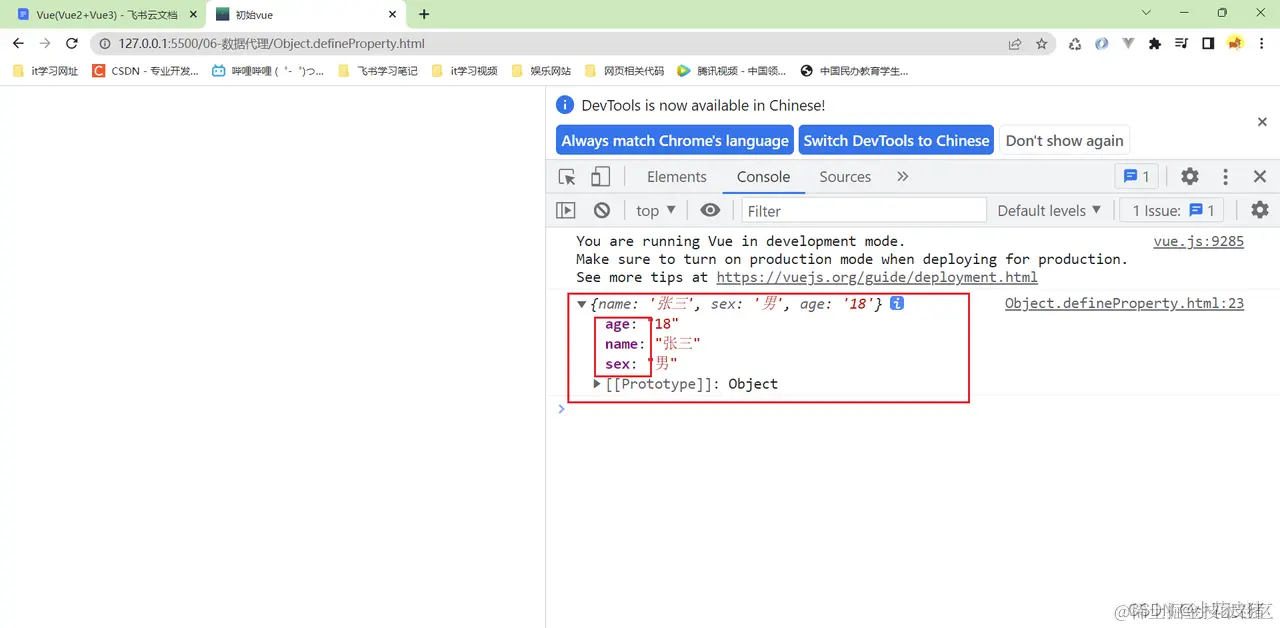Viewport: 1280px width, 628px height.
Task: Open the vue.js:9285 source link
Action: coord(1198,241)
